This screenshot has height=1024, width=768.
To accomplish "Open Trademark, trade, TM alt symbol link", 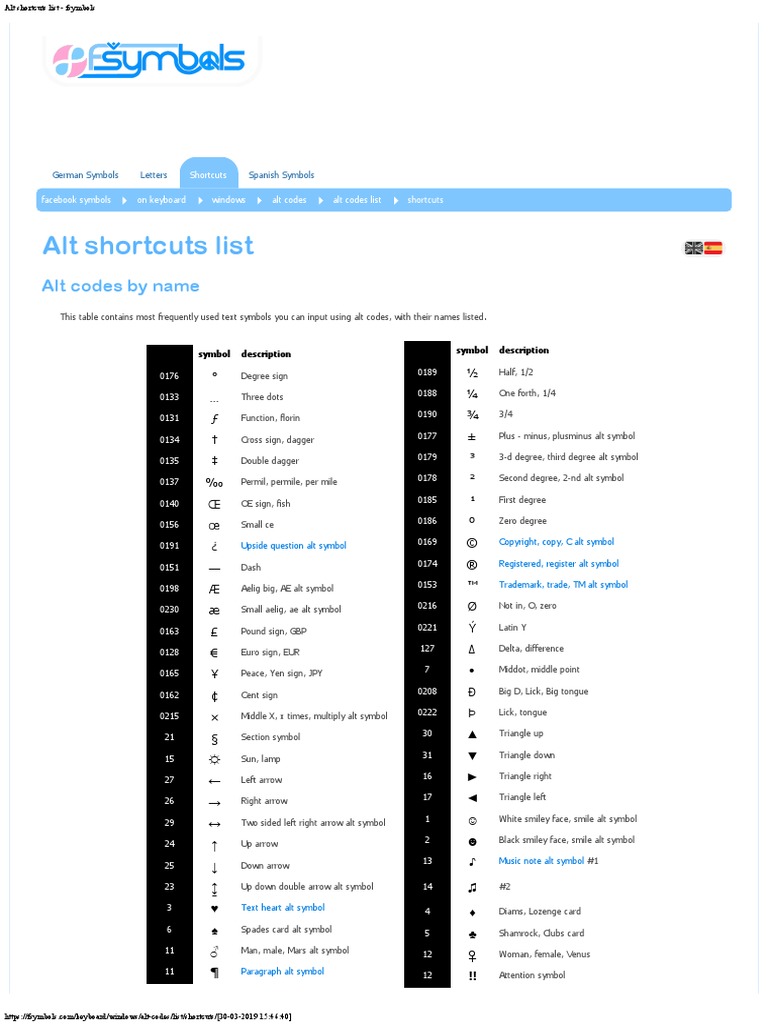I will click(x=563, y=585).
